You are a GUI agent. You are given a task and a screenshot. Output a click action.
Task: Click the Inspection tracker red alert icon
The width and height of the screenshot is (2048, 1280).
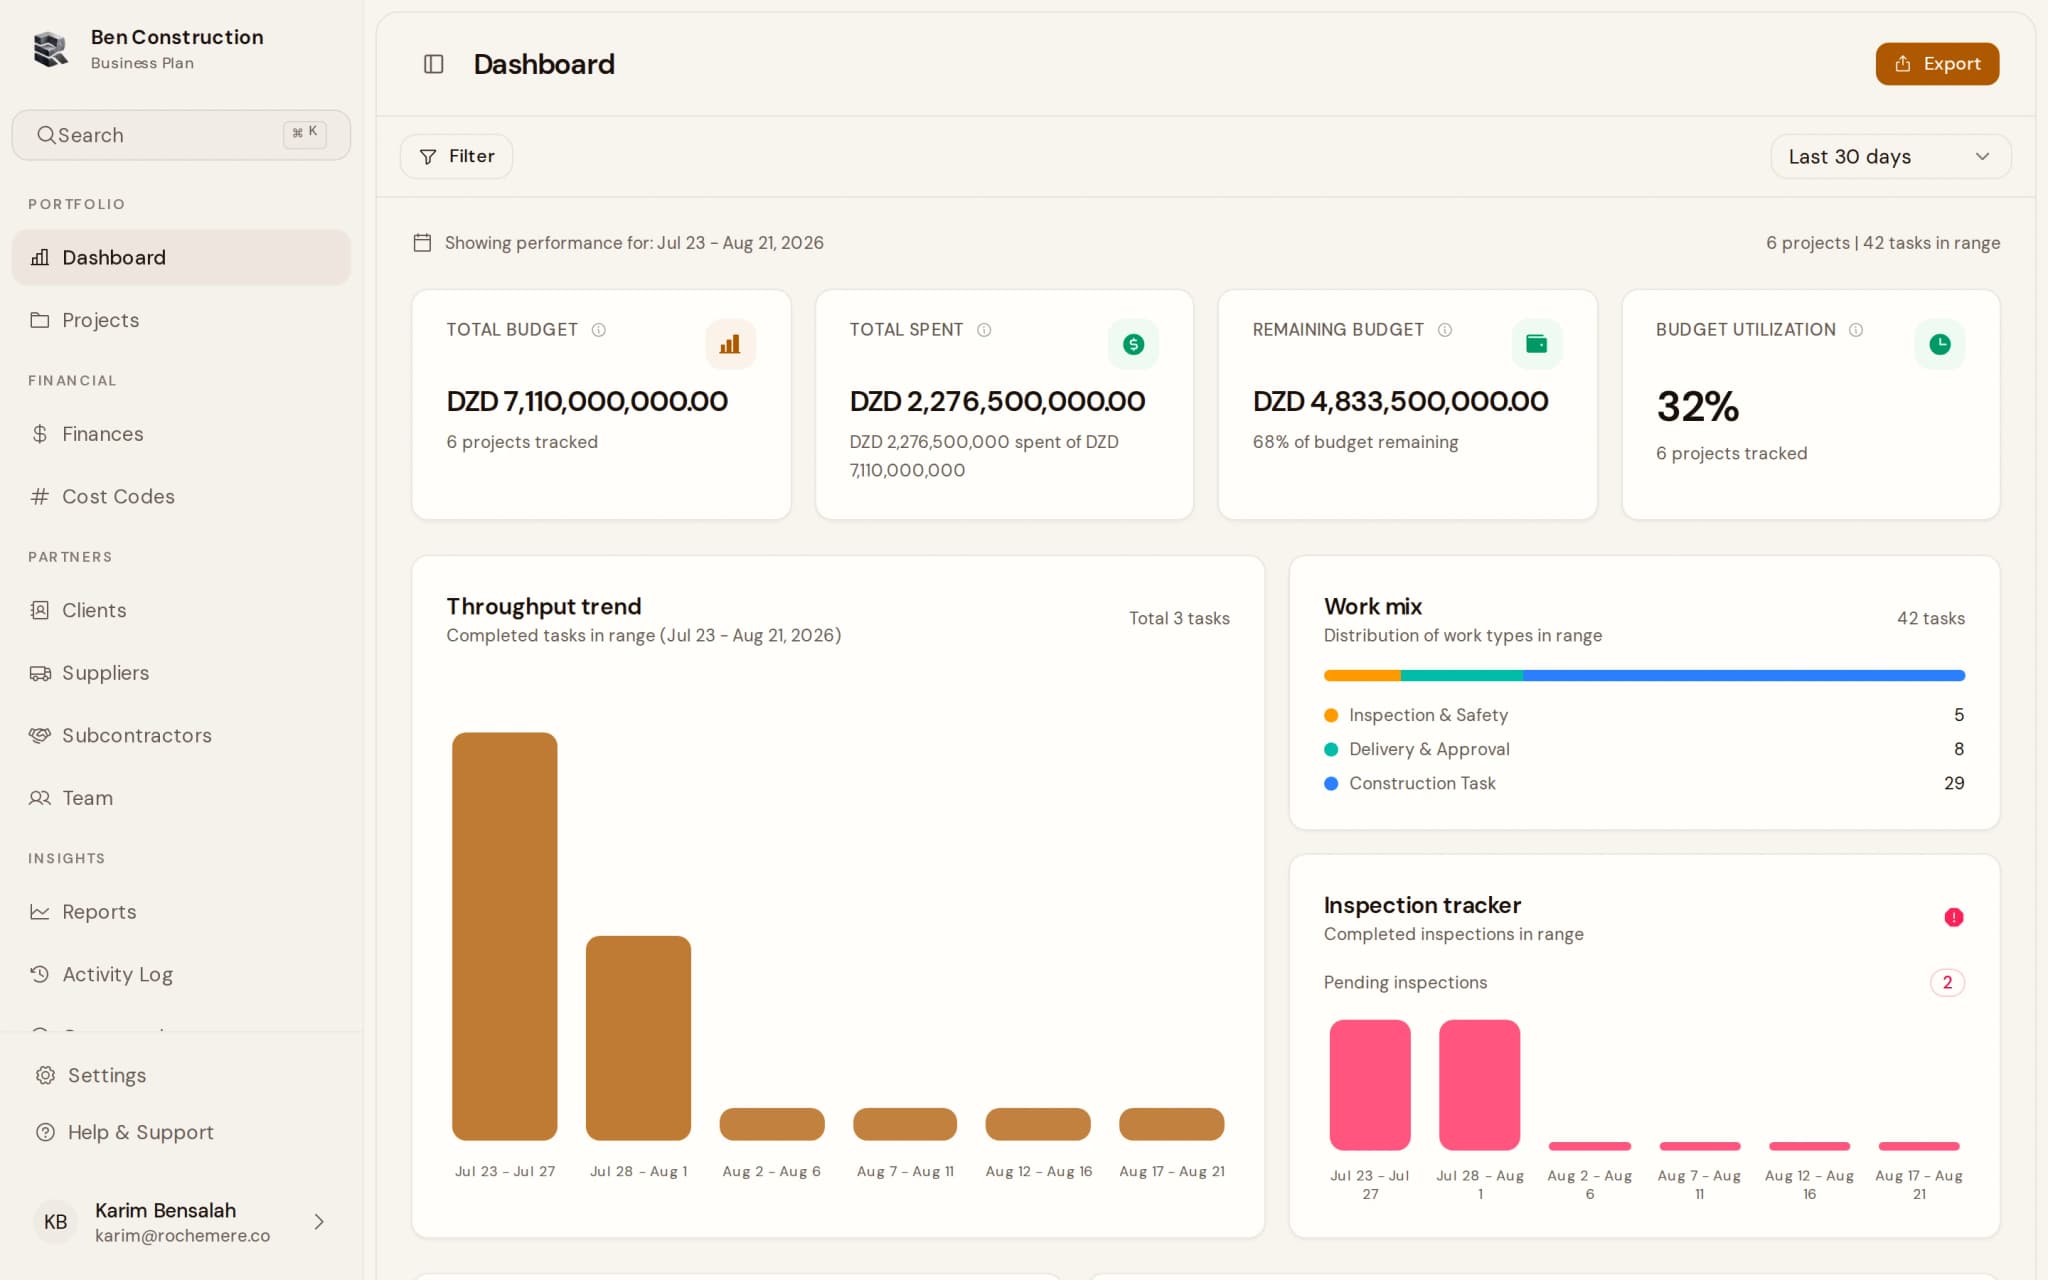pyautogui.click(x=1954, y=917)
